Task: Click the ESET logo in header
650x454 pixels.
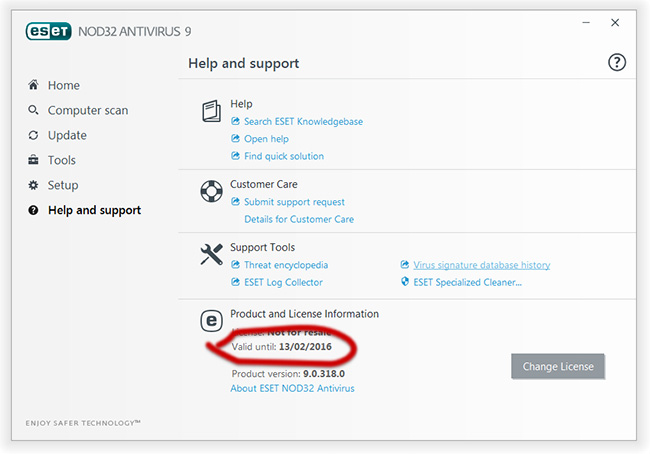Action: tap(46, 30)
